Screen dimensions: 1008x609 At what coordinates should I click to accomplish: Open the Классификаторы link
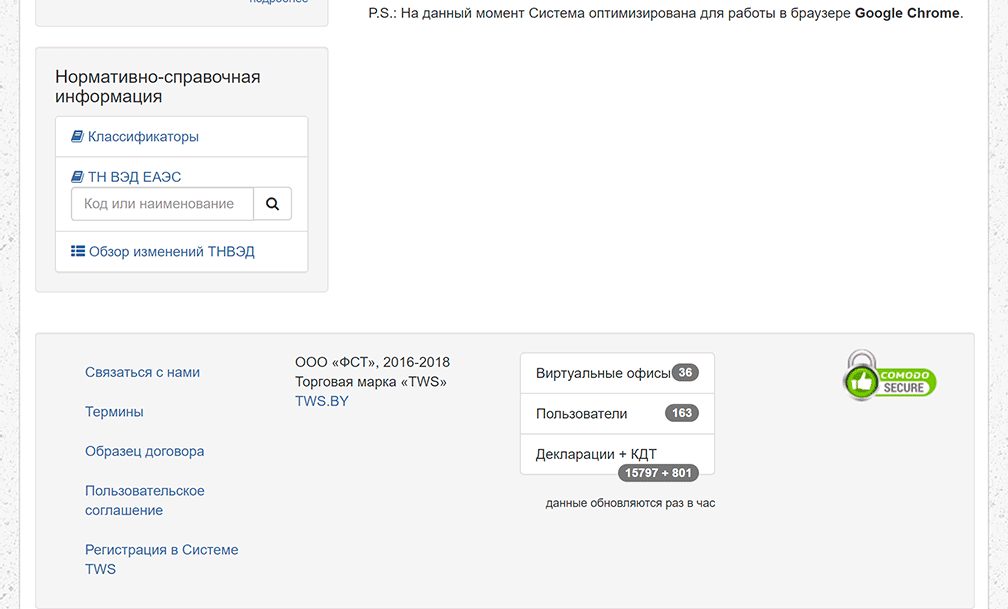pos(143,136)
